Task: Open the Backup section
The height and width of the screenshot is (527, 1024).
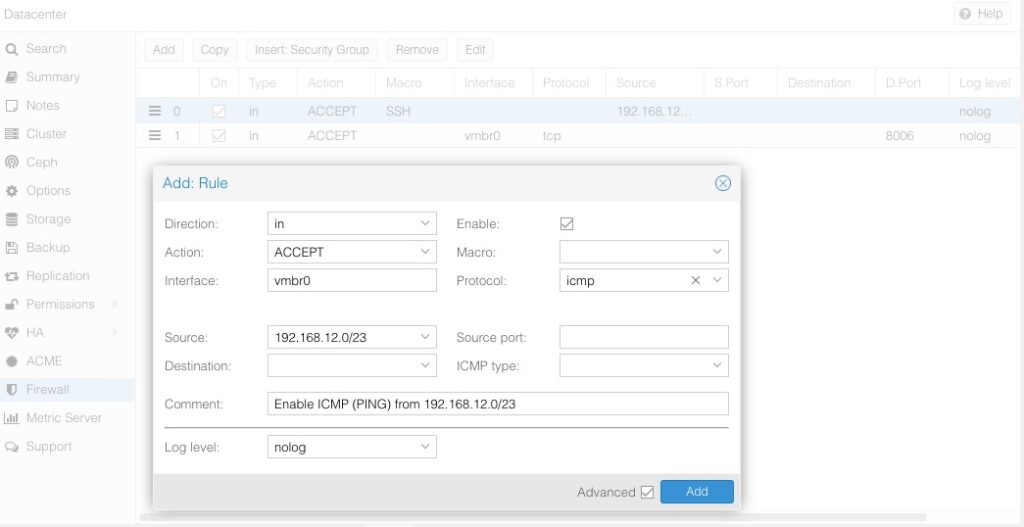Action: point(67,248)
